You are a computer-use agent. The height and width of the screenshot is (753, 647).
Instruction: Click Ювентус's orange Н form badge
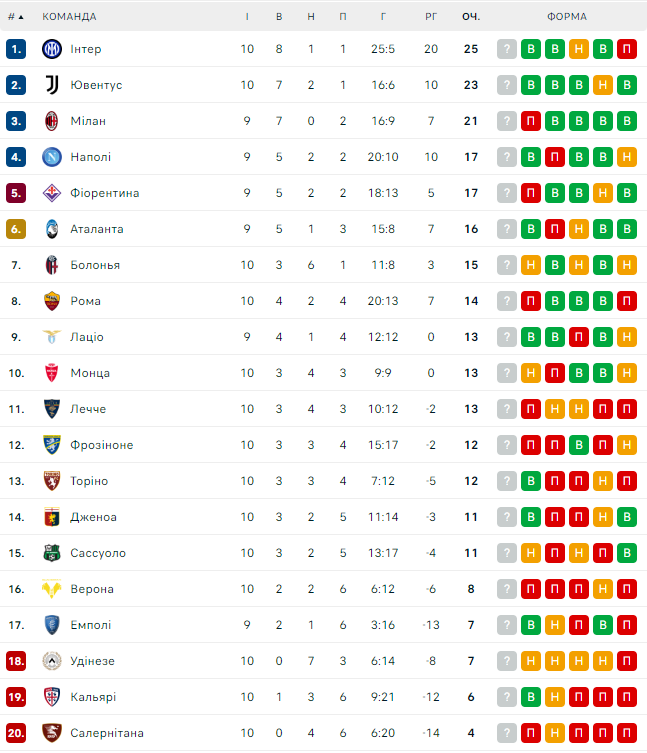tap(603, 85)
